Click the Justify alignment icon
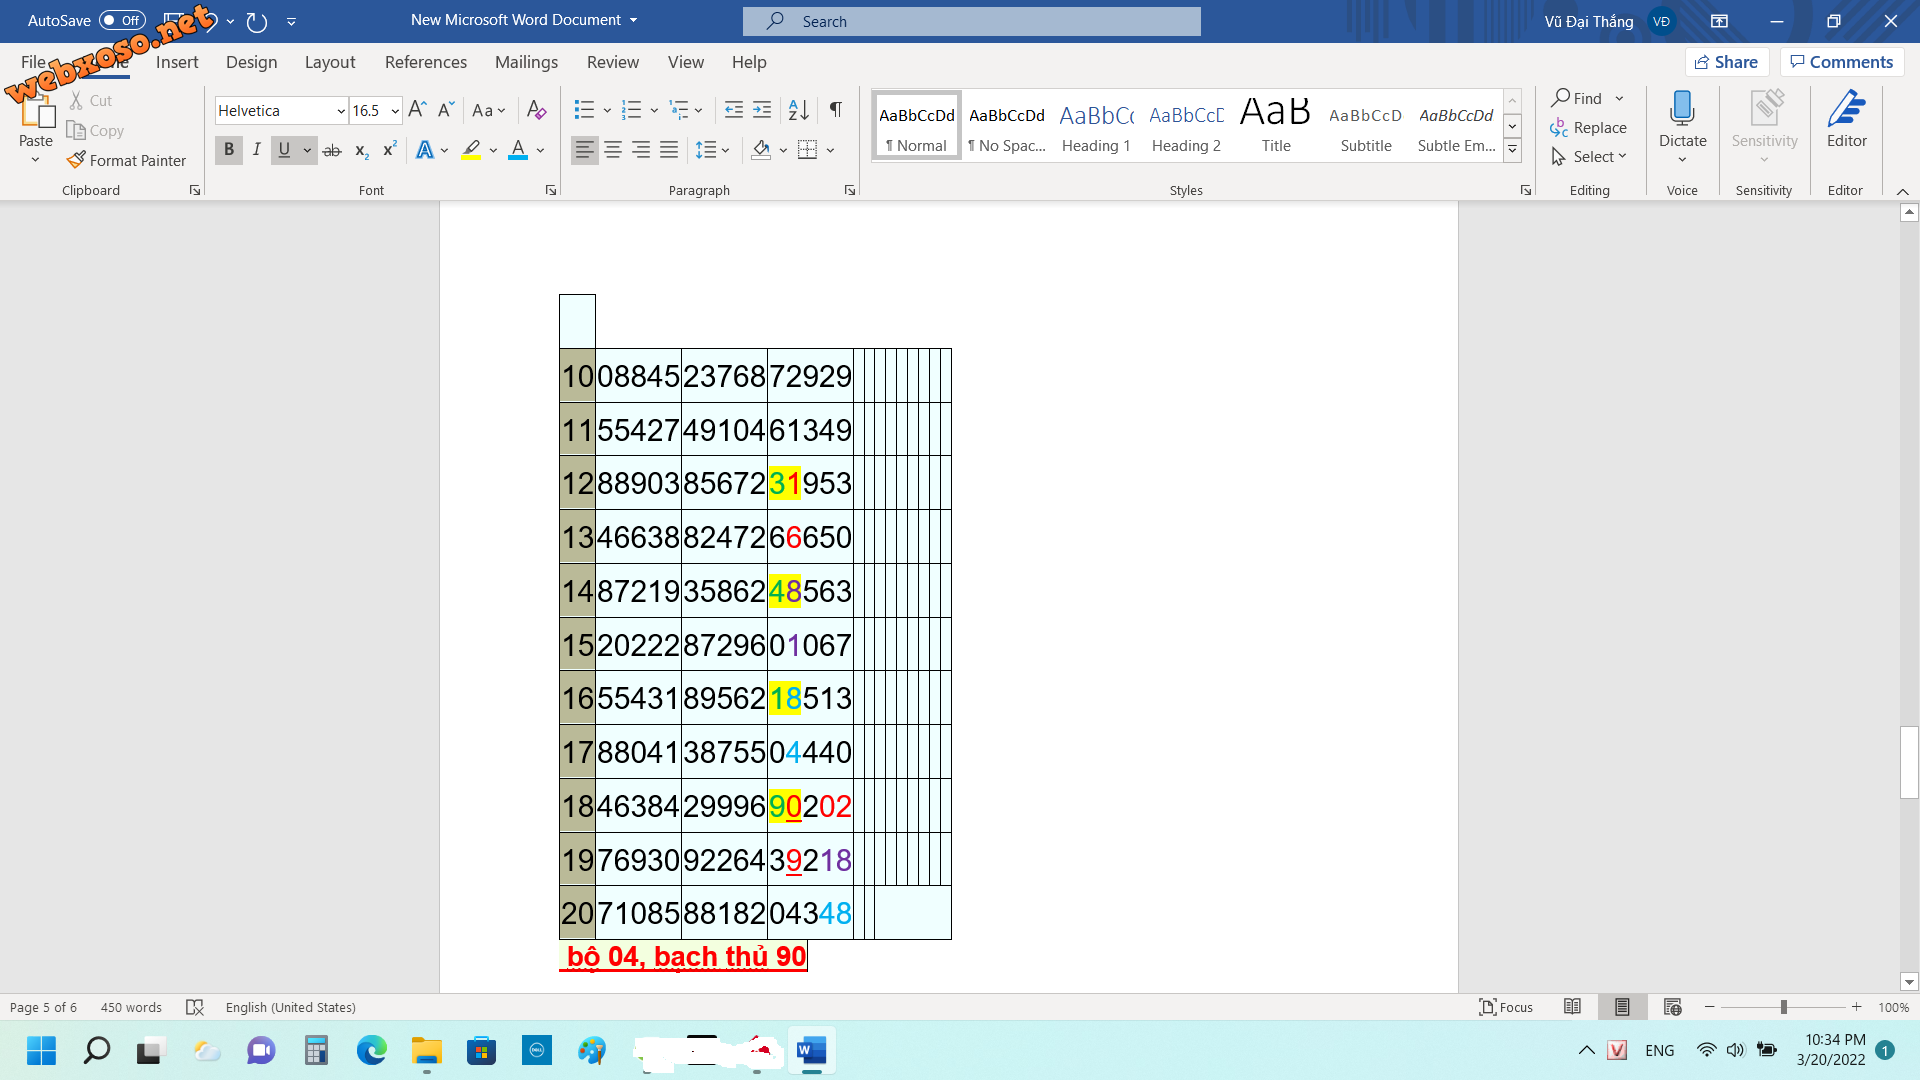This screenshot has height=1080, width=1920. 669,150
